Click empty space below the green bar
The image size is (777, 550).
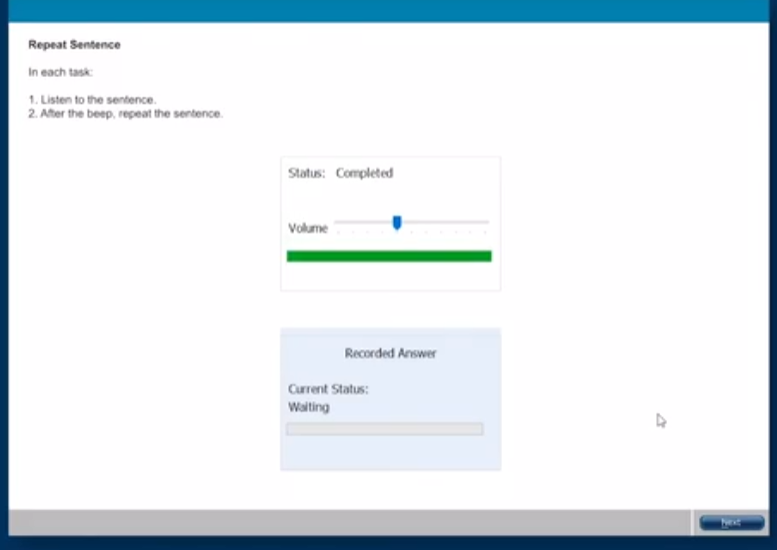point(390,277)
